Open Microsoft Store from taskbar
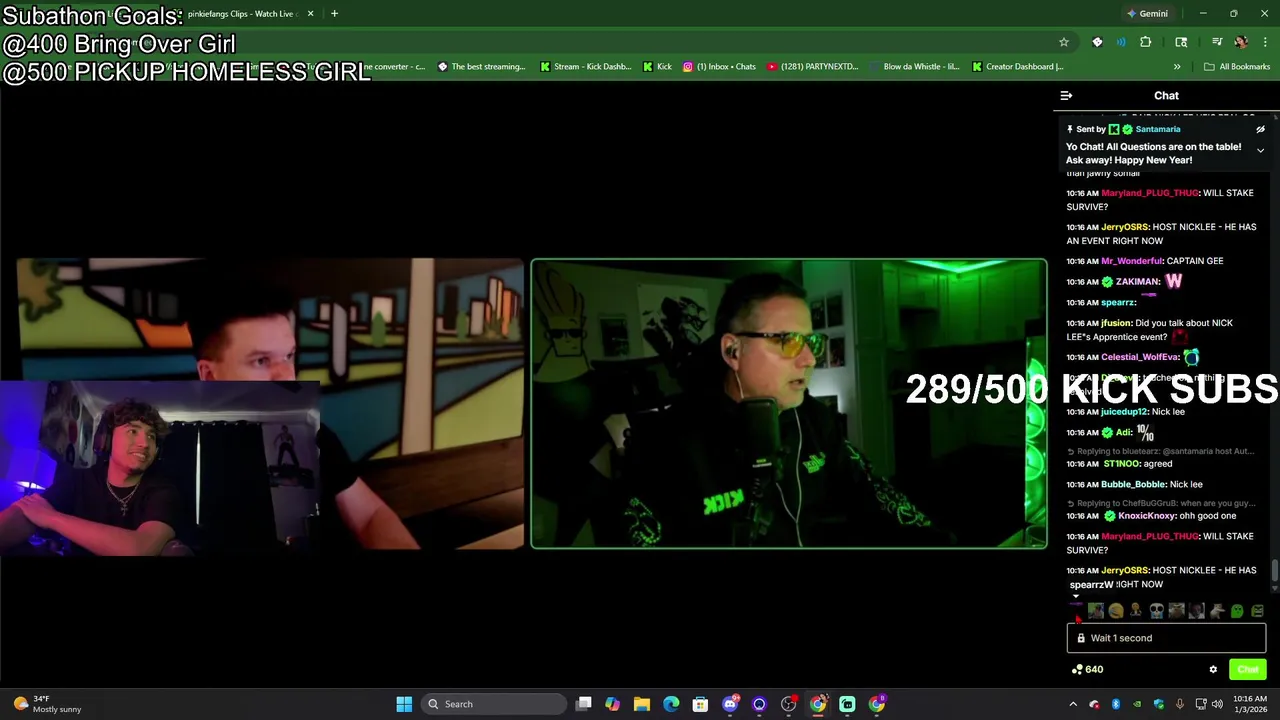 coord(700,704)
